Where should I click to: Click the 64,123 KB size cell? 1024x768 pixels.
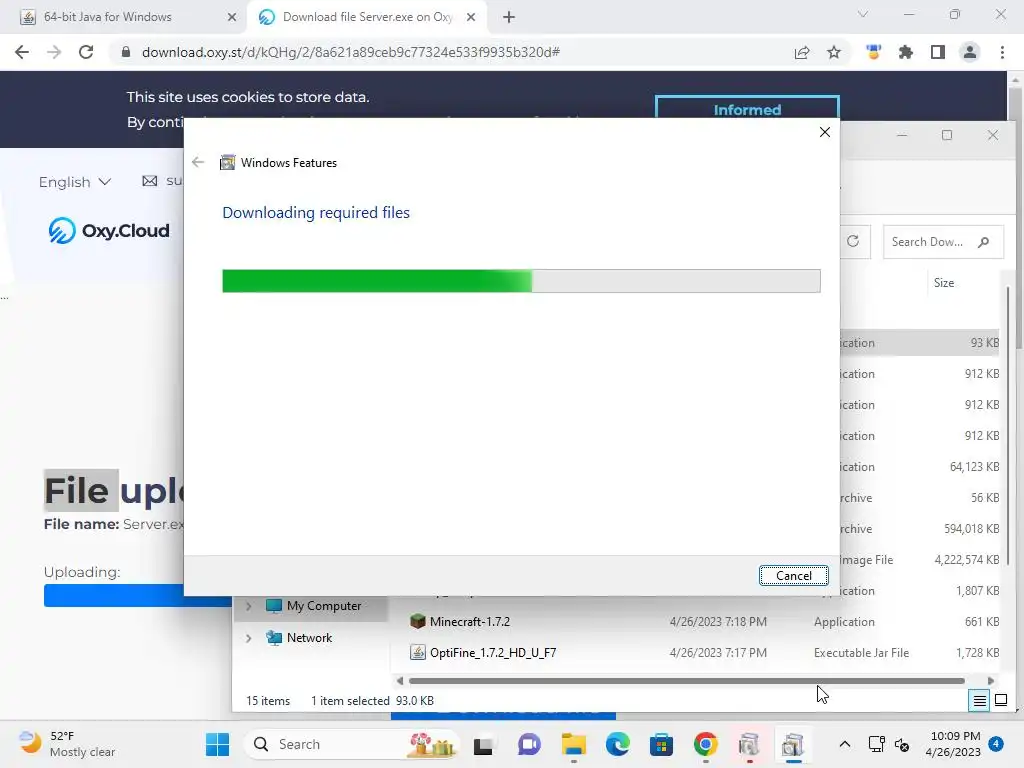(974, 467)
